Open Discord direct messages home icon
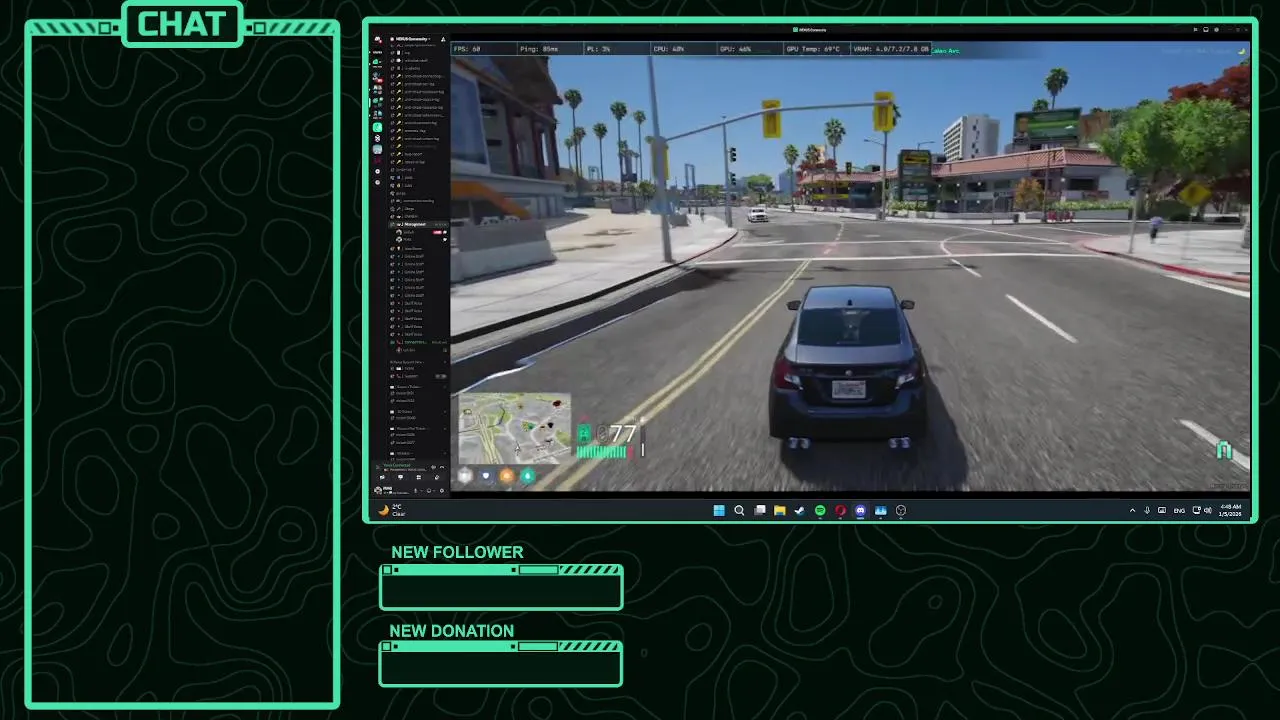The image size is (1280, 720). pos(377,40)
